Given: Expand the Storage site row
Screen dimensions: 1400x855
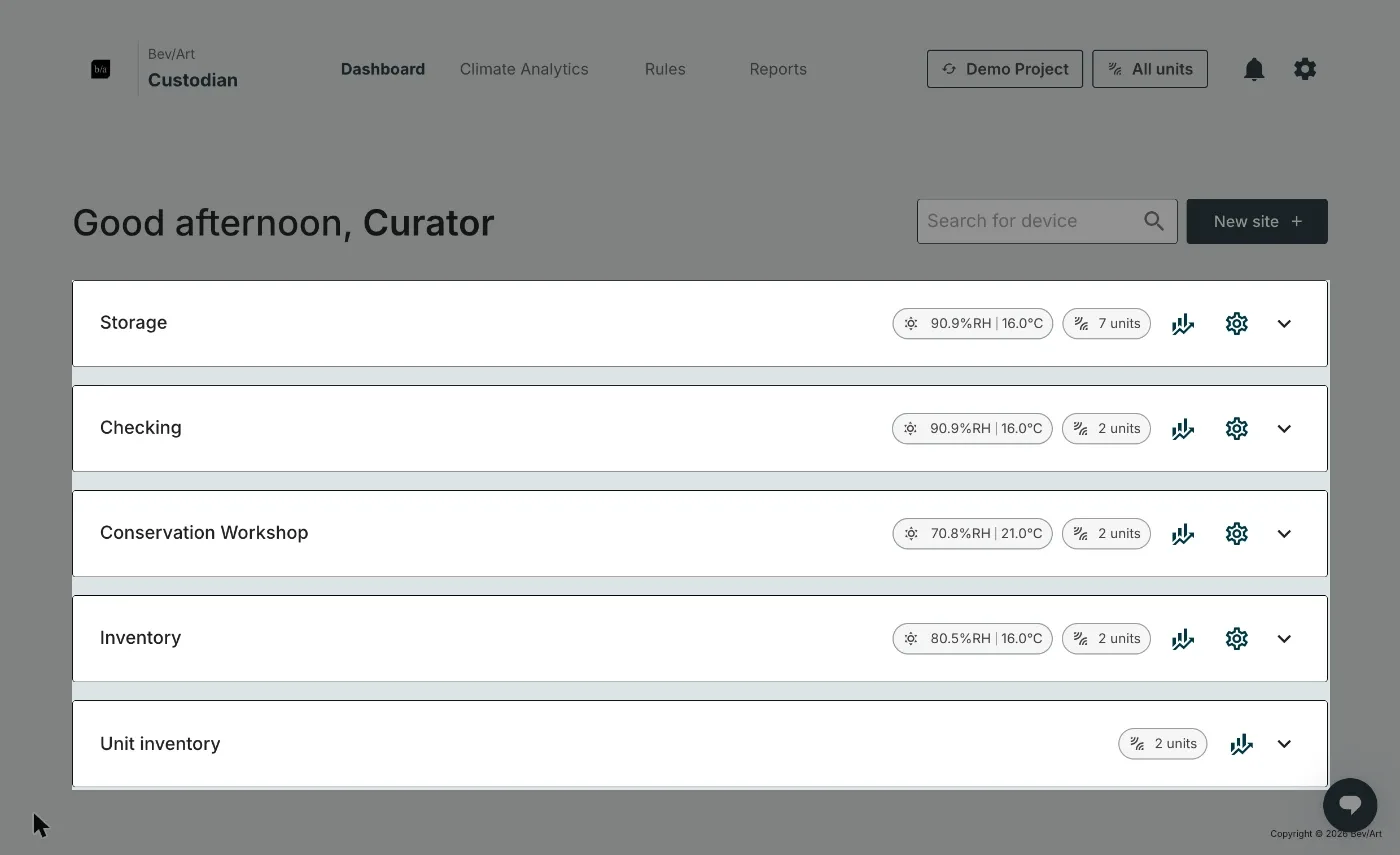Looking at the screenshot, I should [x=1284, y=324].
